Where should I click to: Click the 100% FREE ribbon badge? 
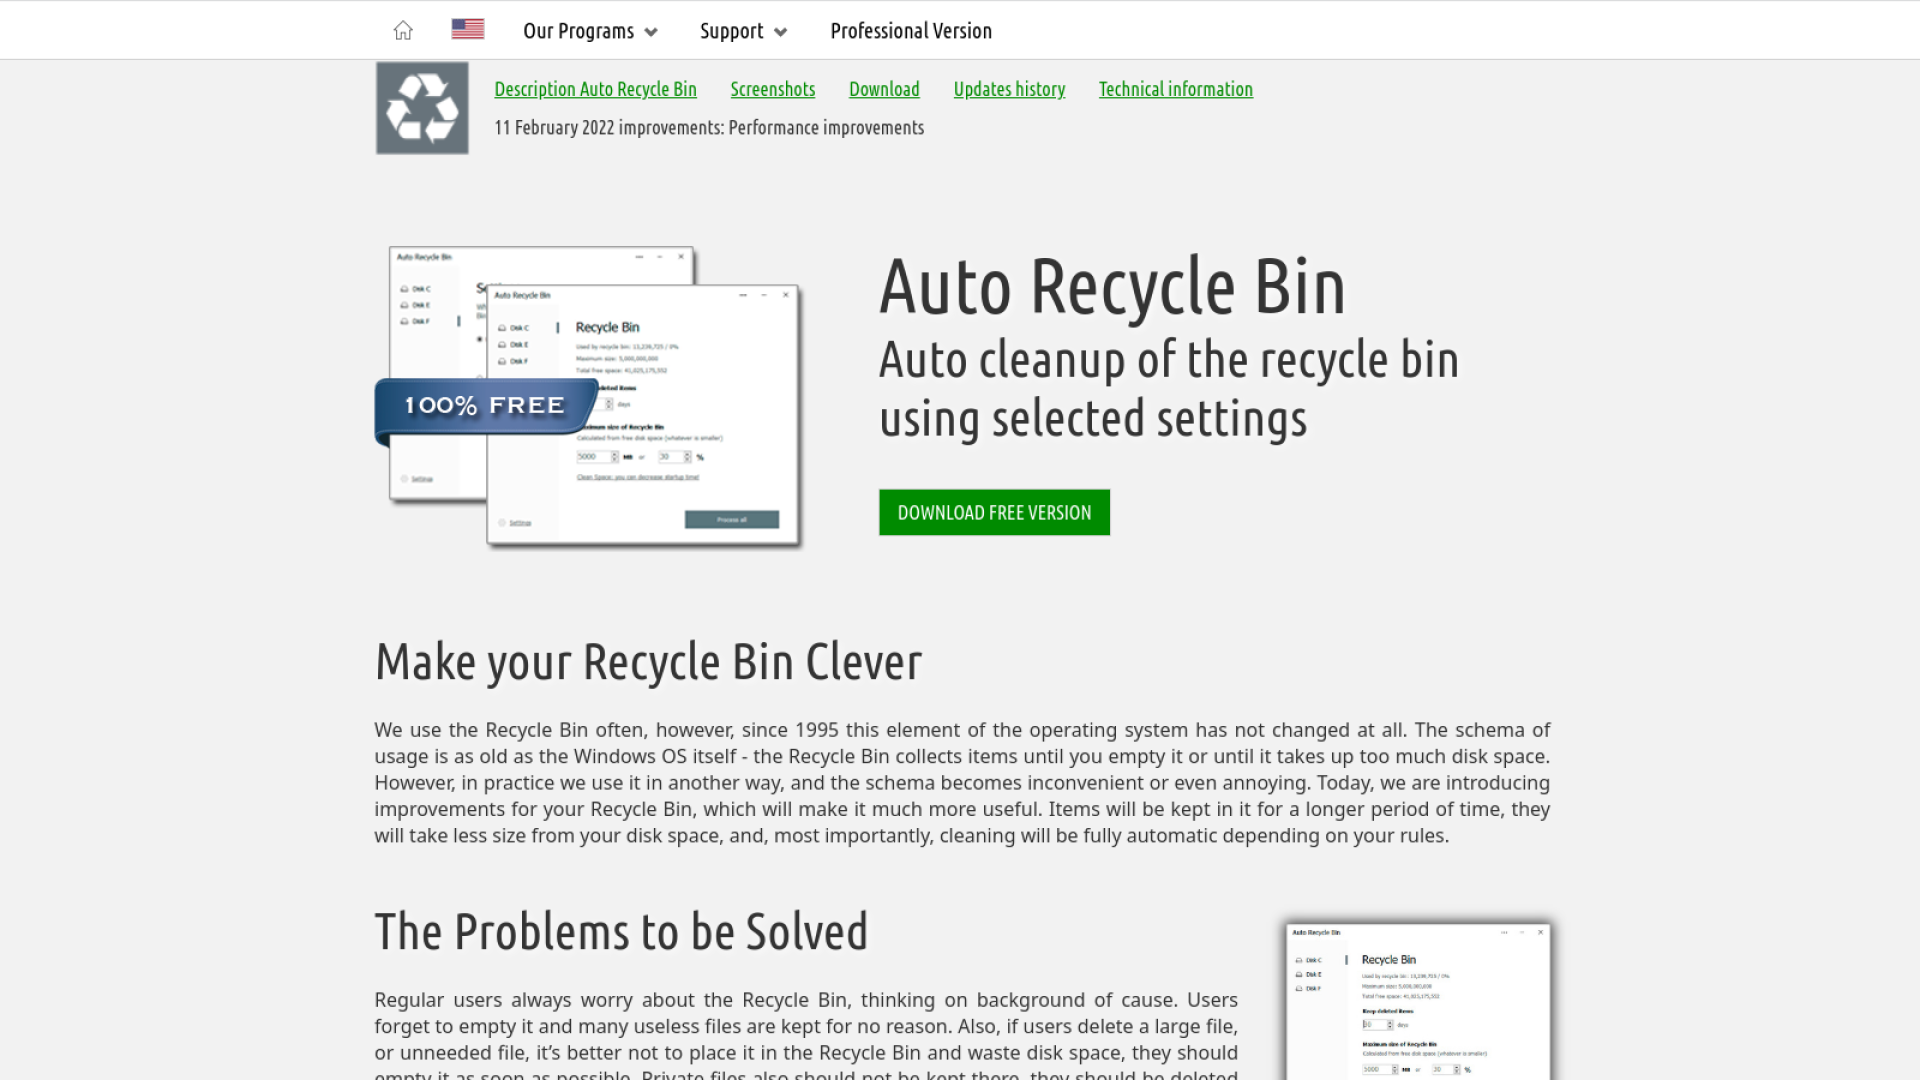[x=484, y=406]
